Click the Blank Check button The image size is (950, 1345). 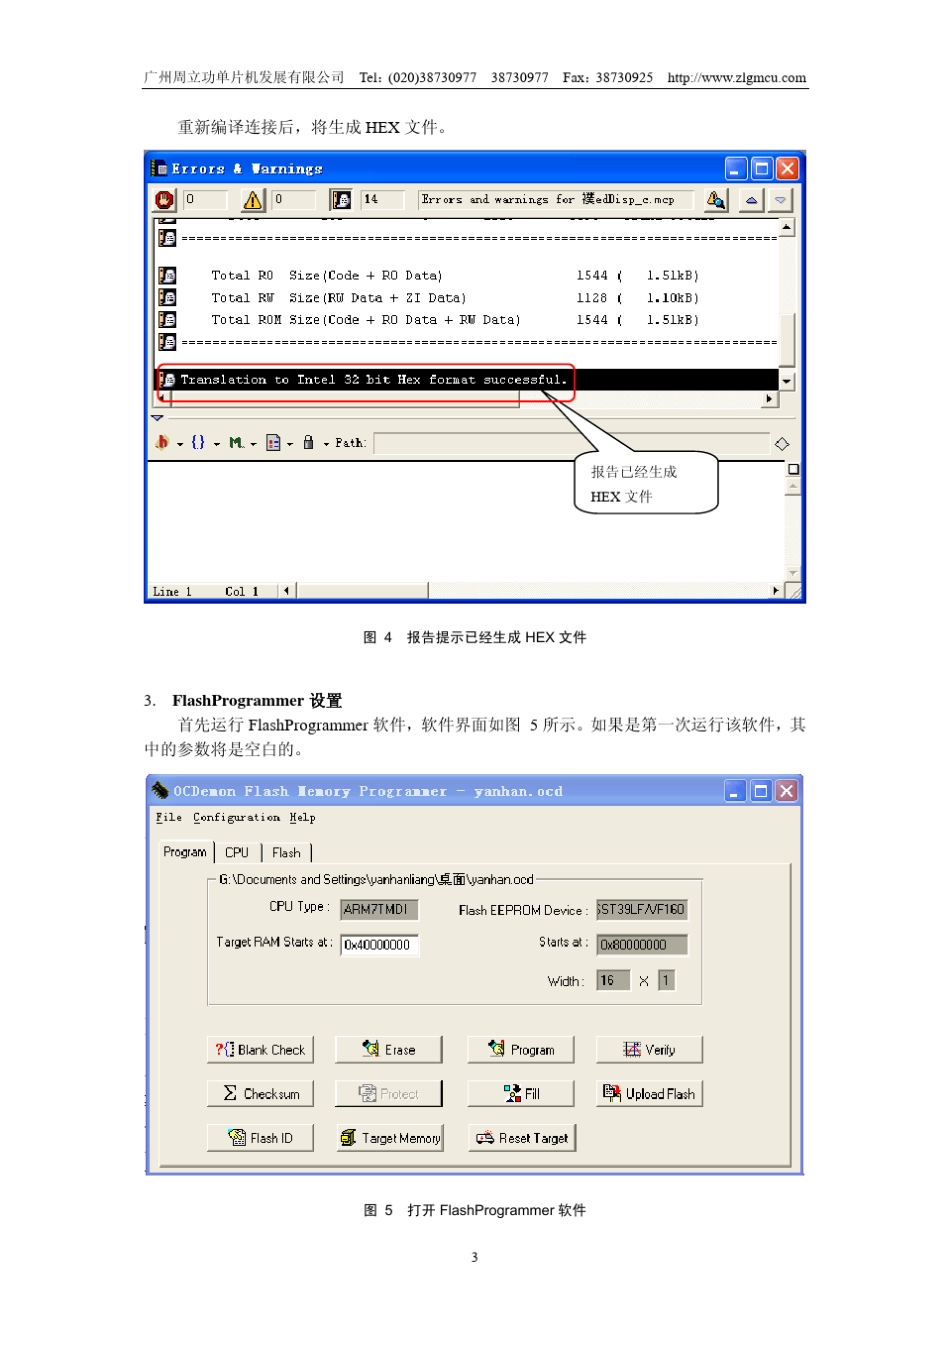tap(260, 1050)
